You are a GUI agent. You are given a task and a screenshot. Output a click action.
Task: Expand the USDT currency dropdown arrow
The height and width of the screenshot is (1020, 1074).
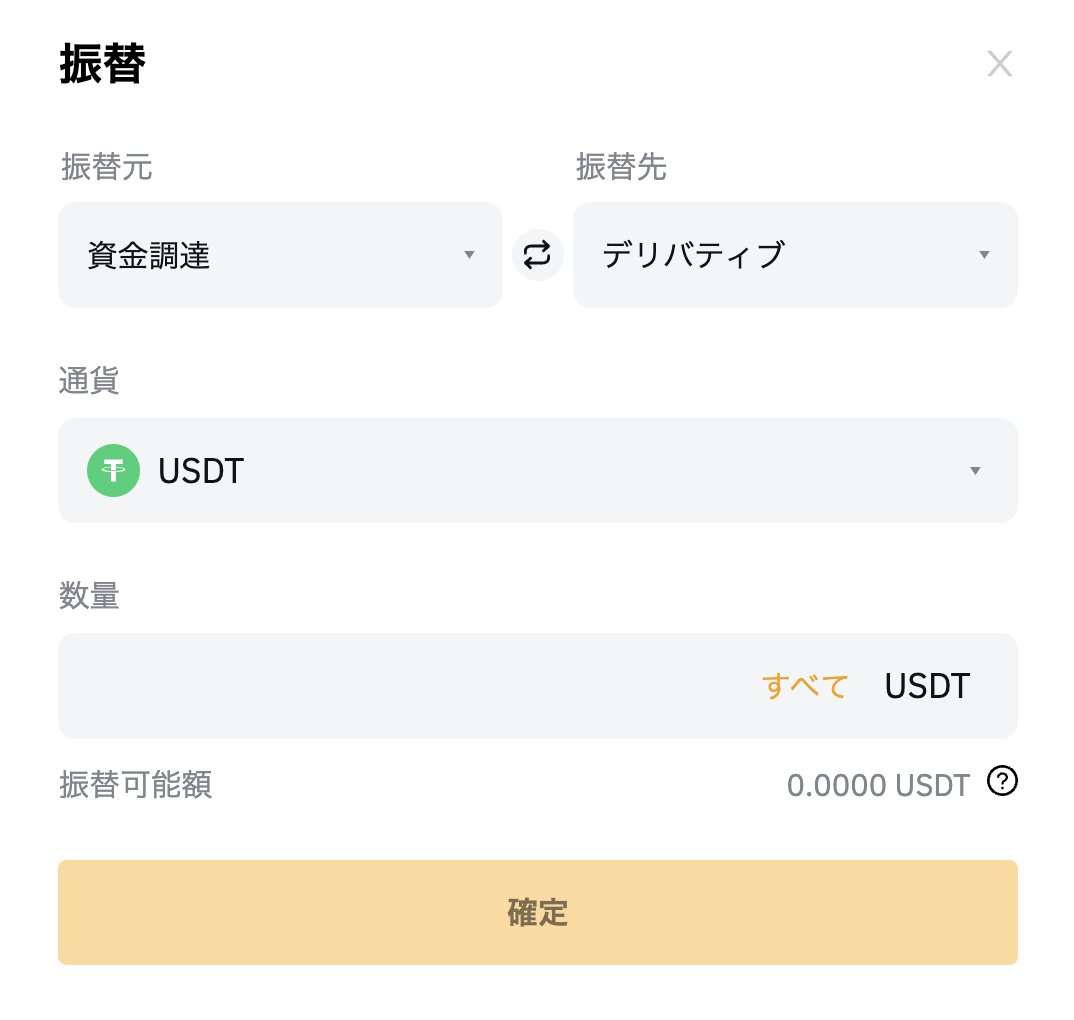[x=975, y=471]
